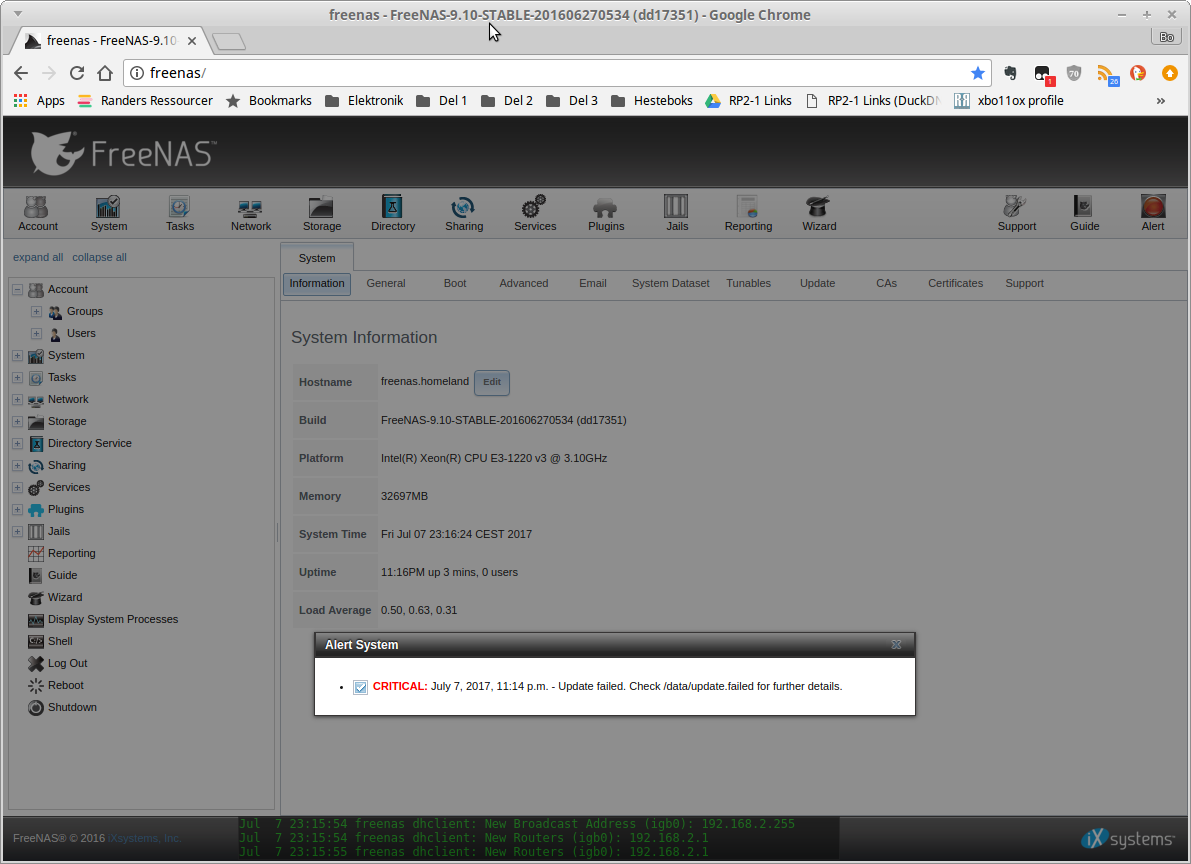Open the Directory toolbar icon
Image resolution: width=1191 pixels, height=864 pixels.
pyautogui.click(x=393, y=214)
